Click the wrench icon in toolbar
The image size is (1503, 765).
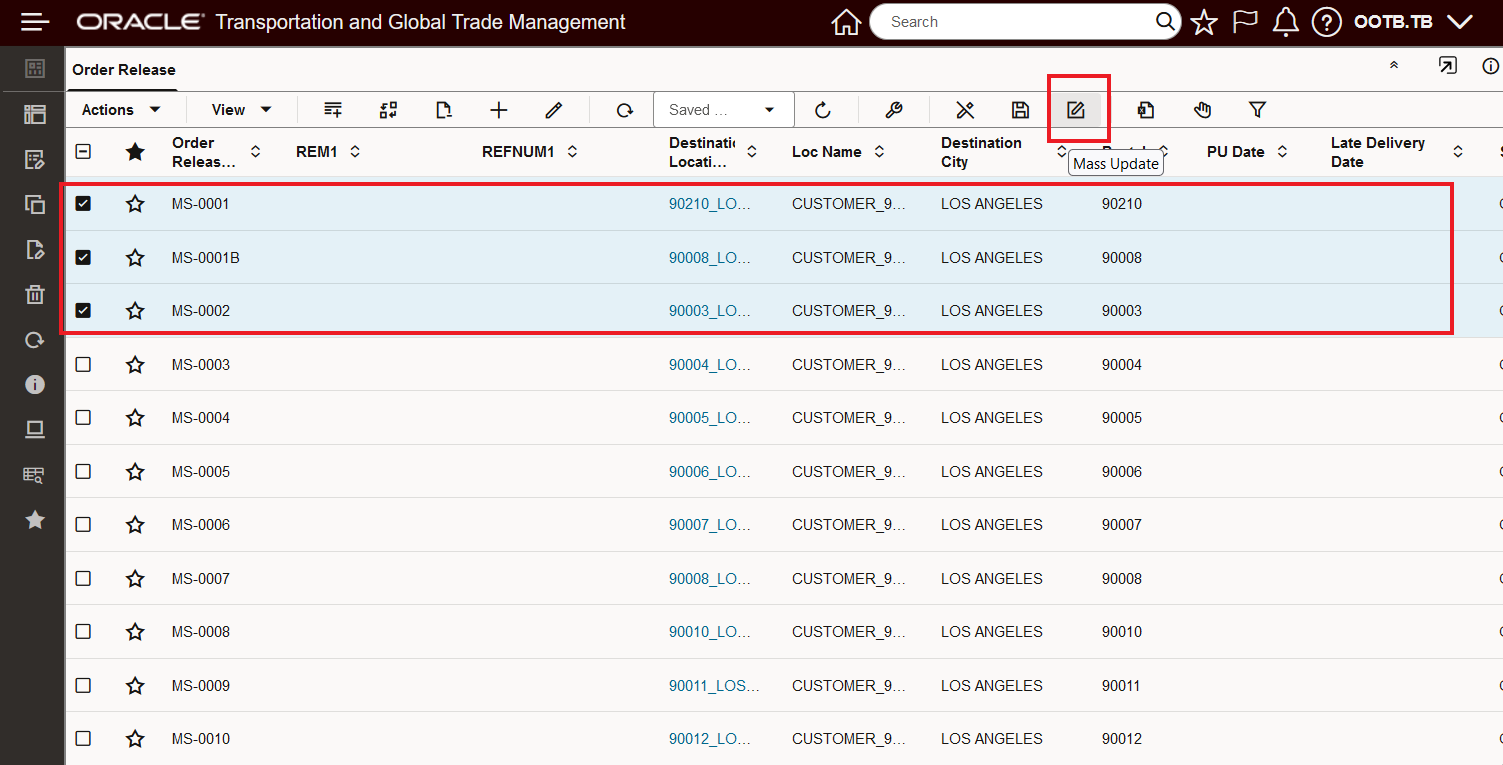(x=894, y=110)
